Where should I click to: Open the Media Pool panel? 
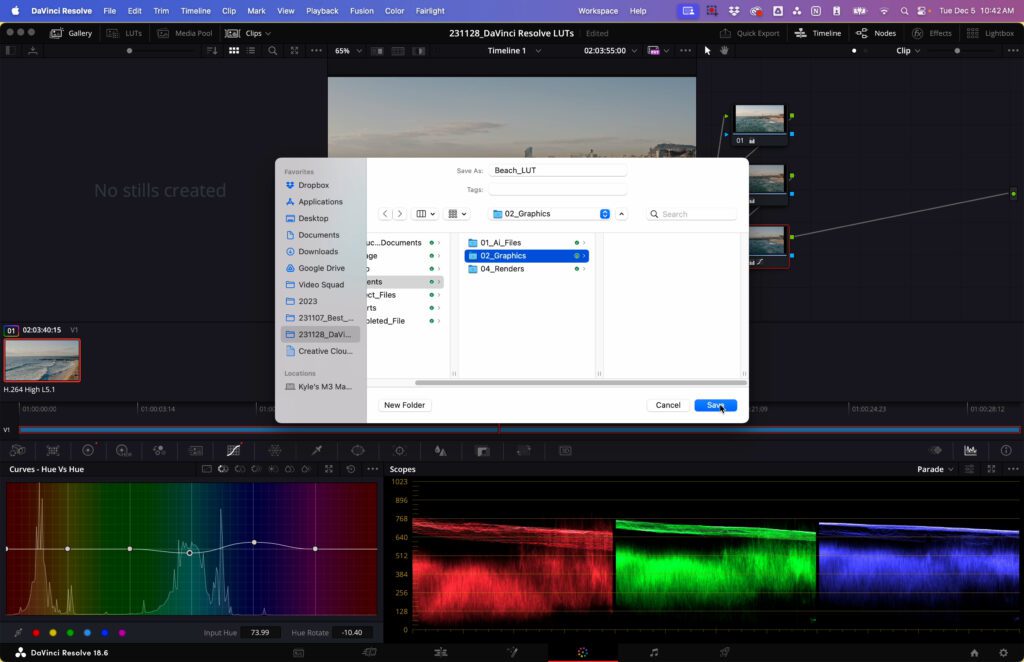pos(185,33)
